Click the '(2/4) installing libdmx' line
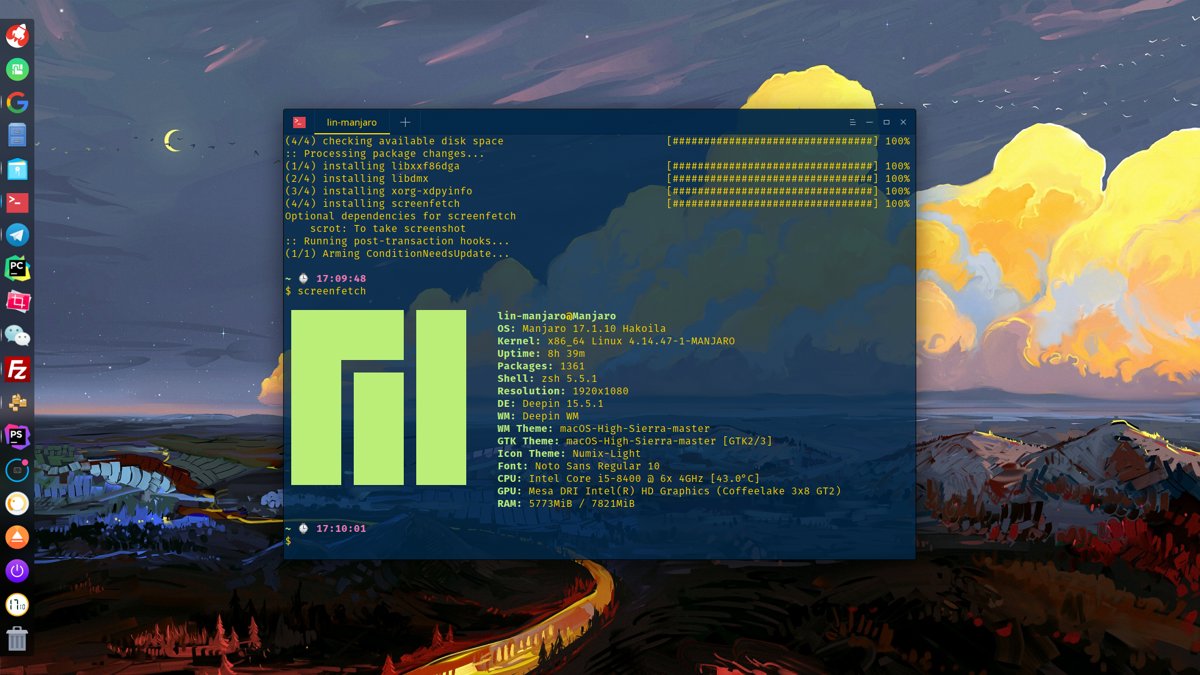 pos(597,178)
